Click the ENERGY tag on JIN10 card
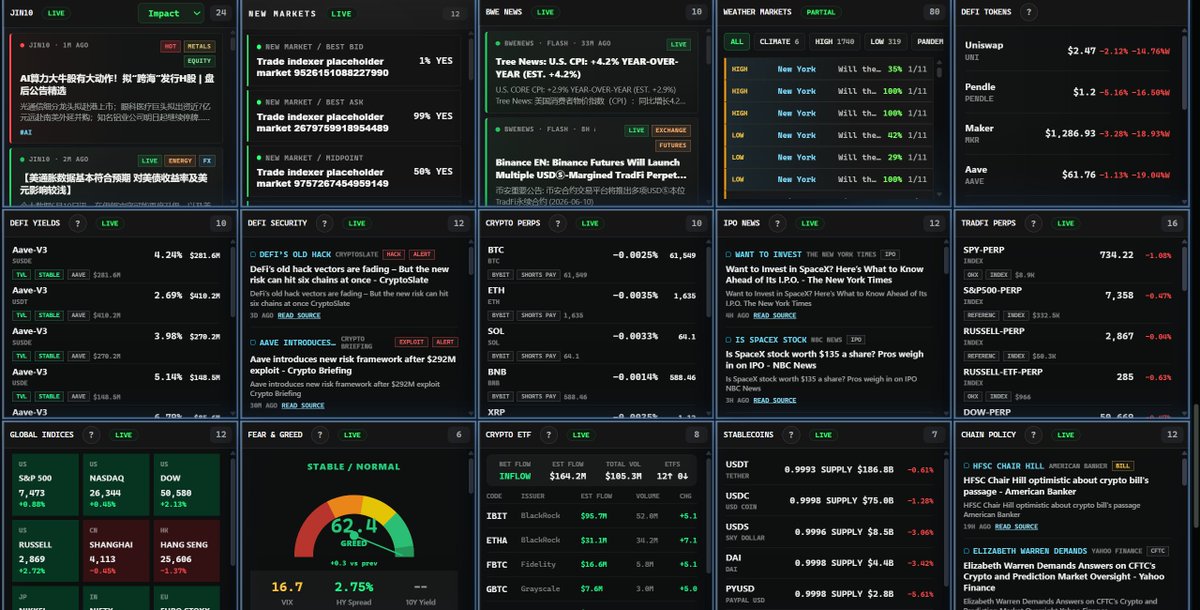1200x610 pixels. (x=180, y=160)
